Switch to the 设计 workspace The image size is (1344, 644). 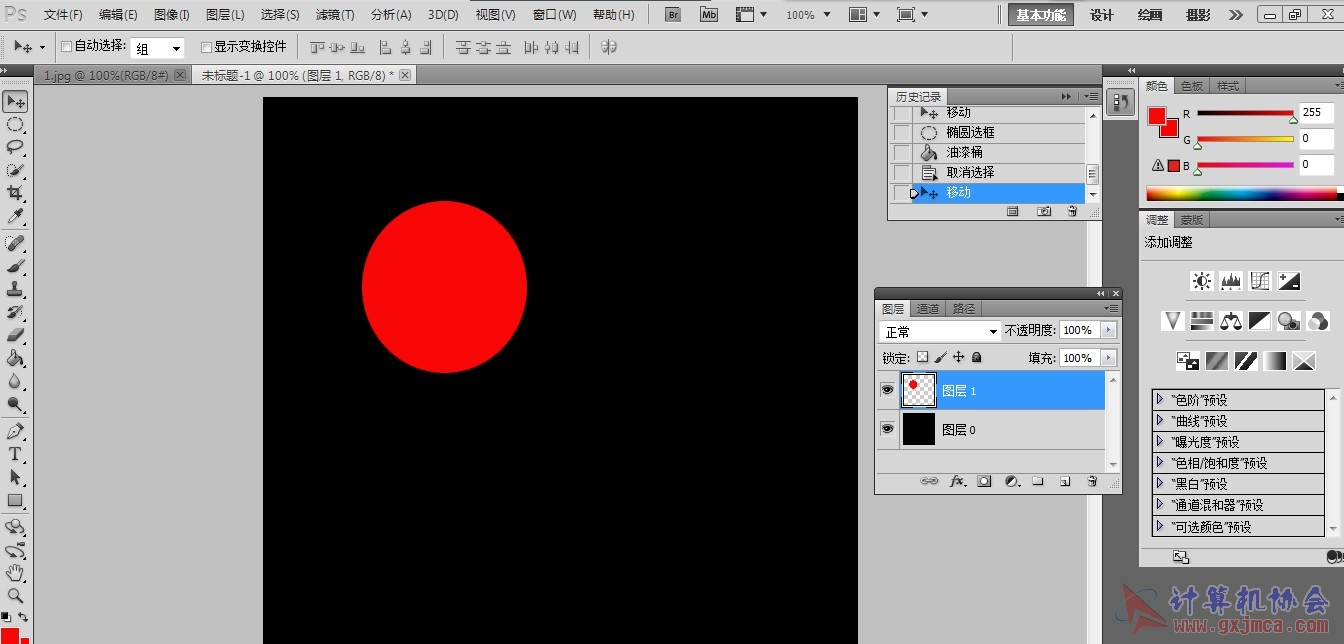coord(1102,15)
